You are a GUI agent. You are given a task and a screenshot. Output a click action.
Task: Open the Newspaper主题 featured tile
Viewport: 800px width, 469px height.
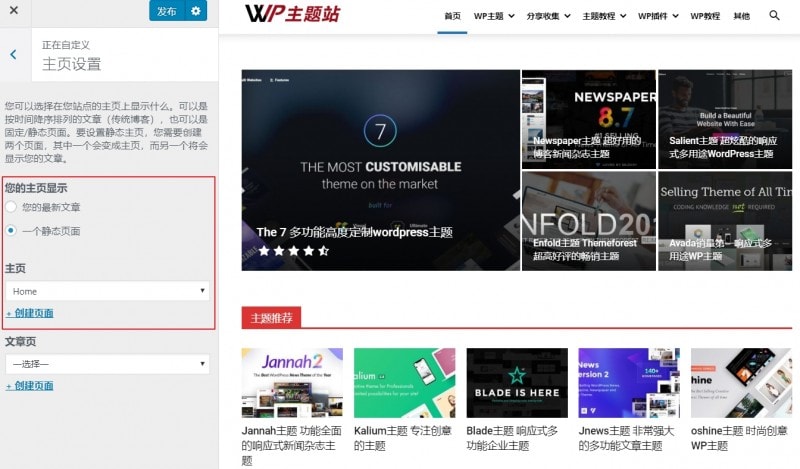point(589,119)
